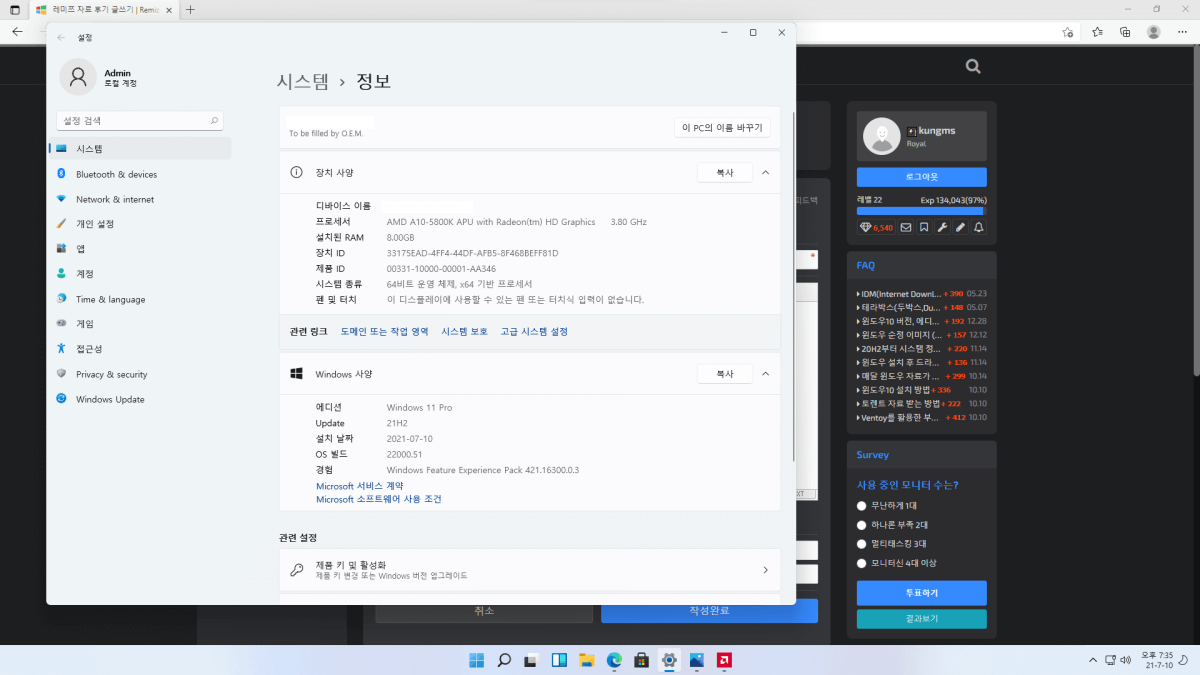This screenshot has width=1200, height=675.
Task: Open the Windows Start menu
Action: click(x=477, y=660)
